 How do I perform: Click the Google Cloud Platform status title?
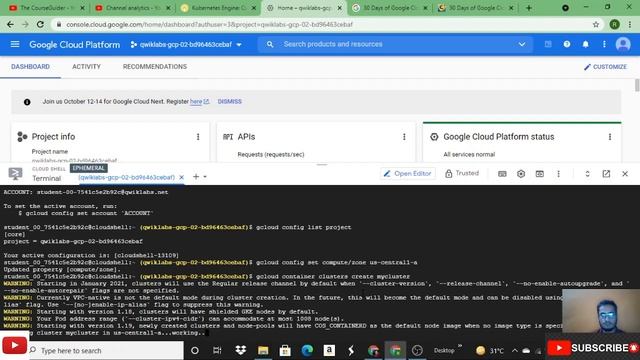(x=499, y=137)
